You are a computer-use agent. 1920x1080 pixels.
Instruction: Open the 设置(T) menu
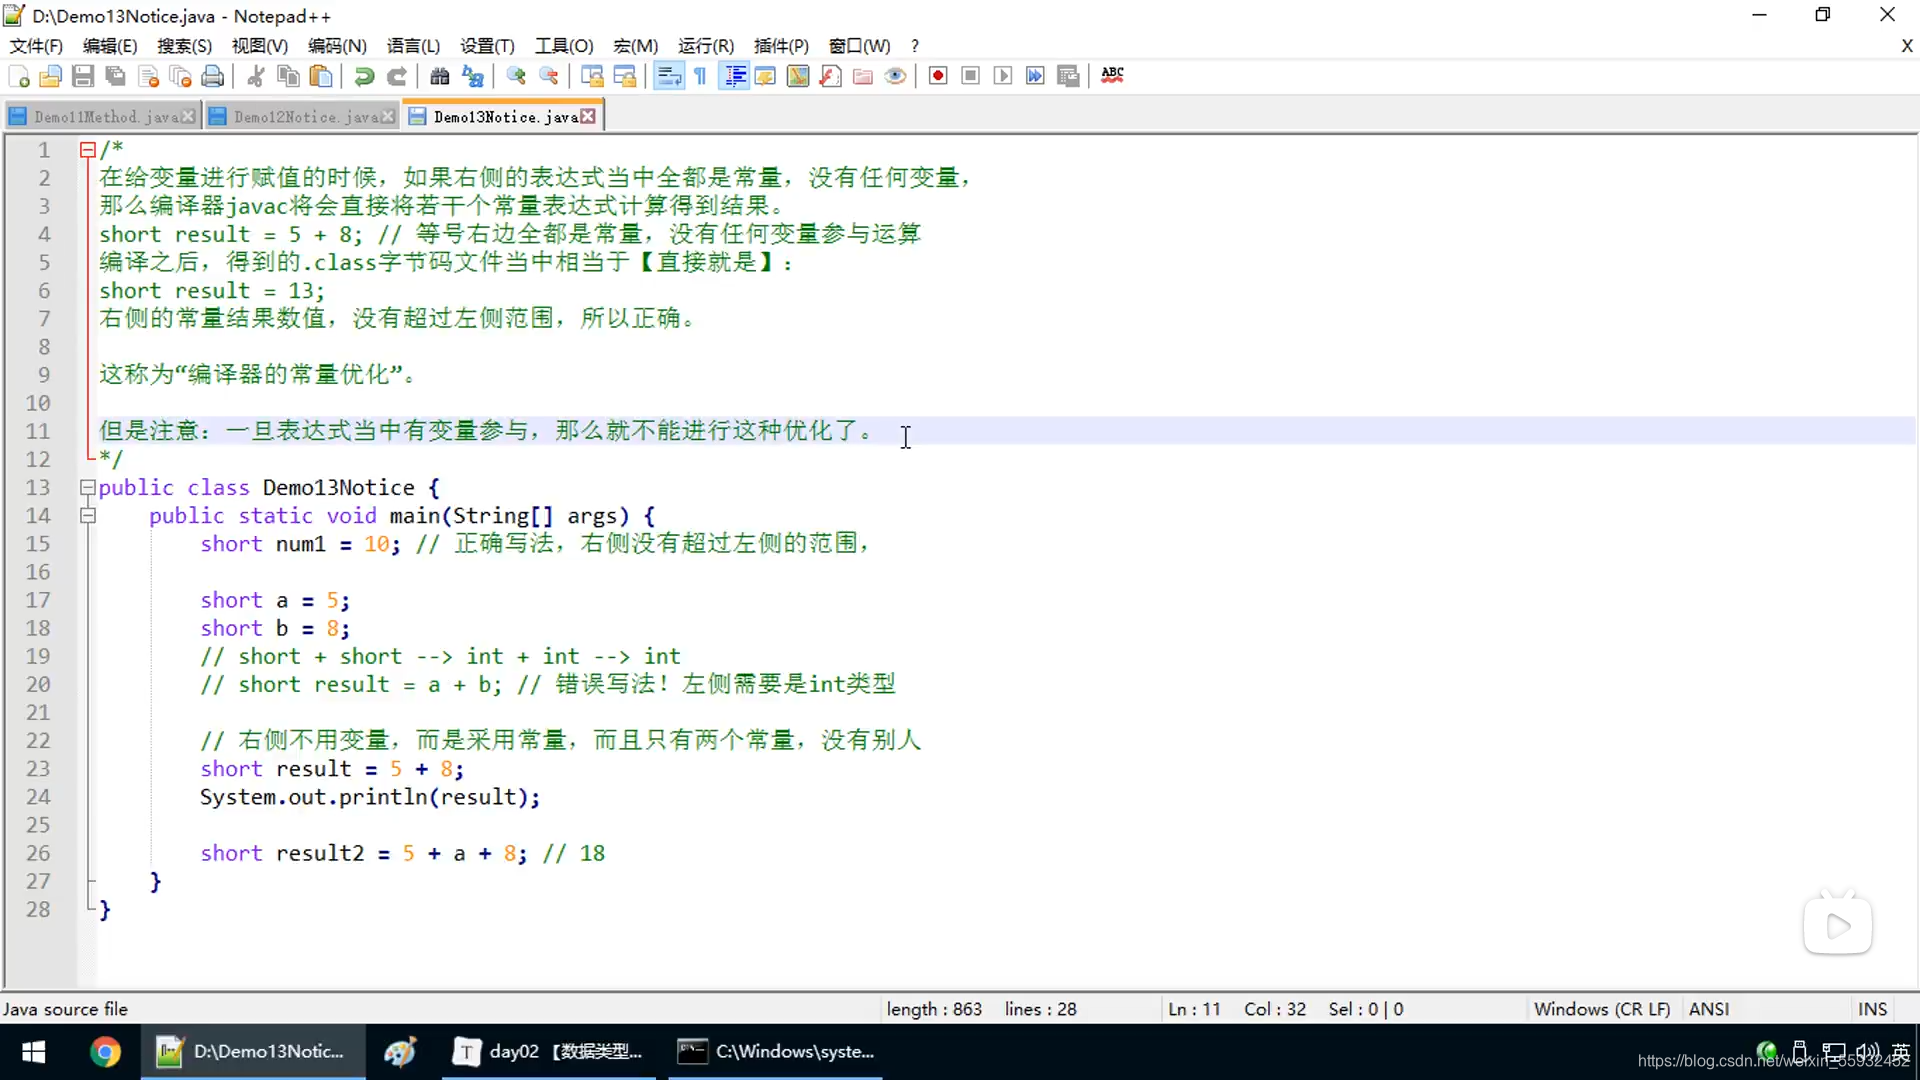(487, 46)
